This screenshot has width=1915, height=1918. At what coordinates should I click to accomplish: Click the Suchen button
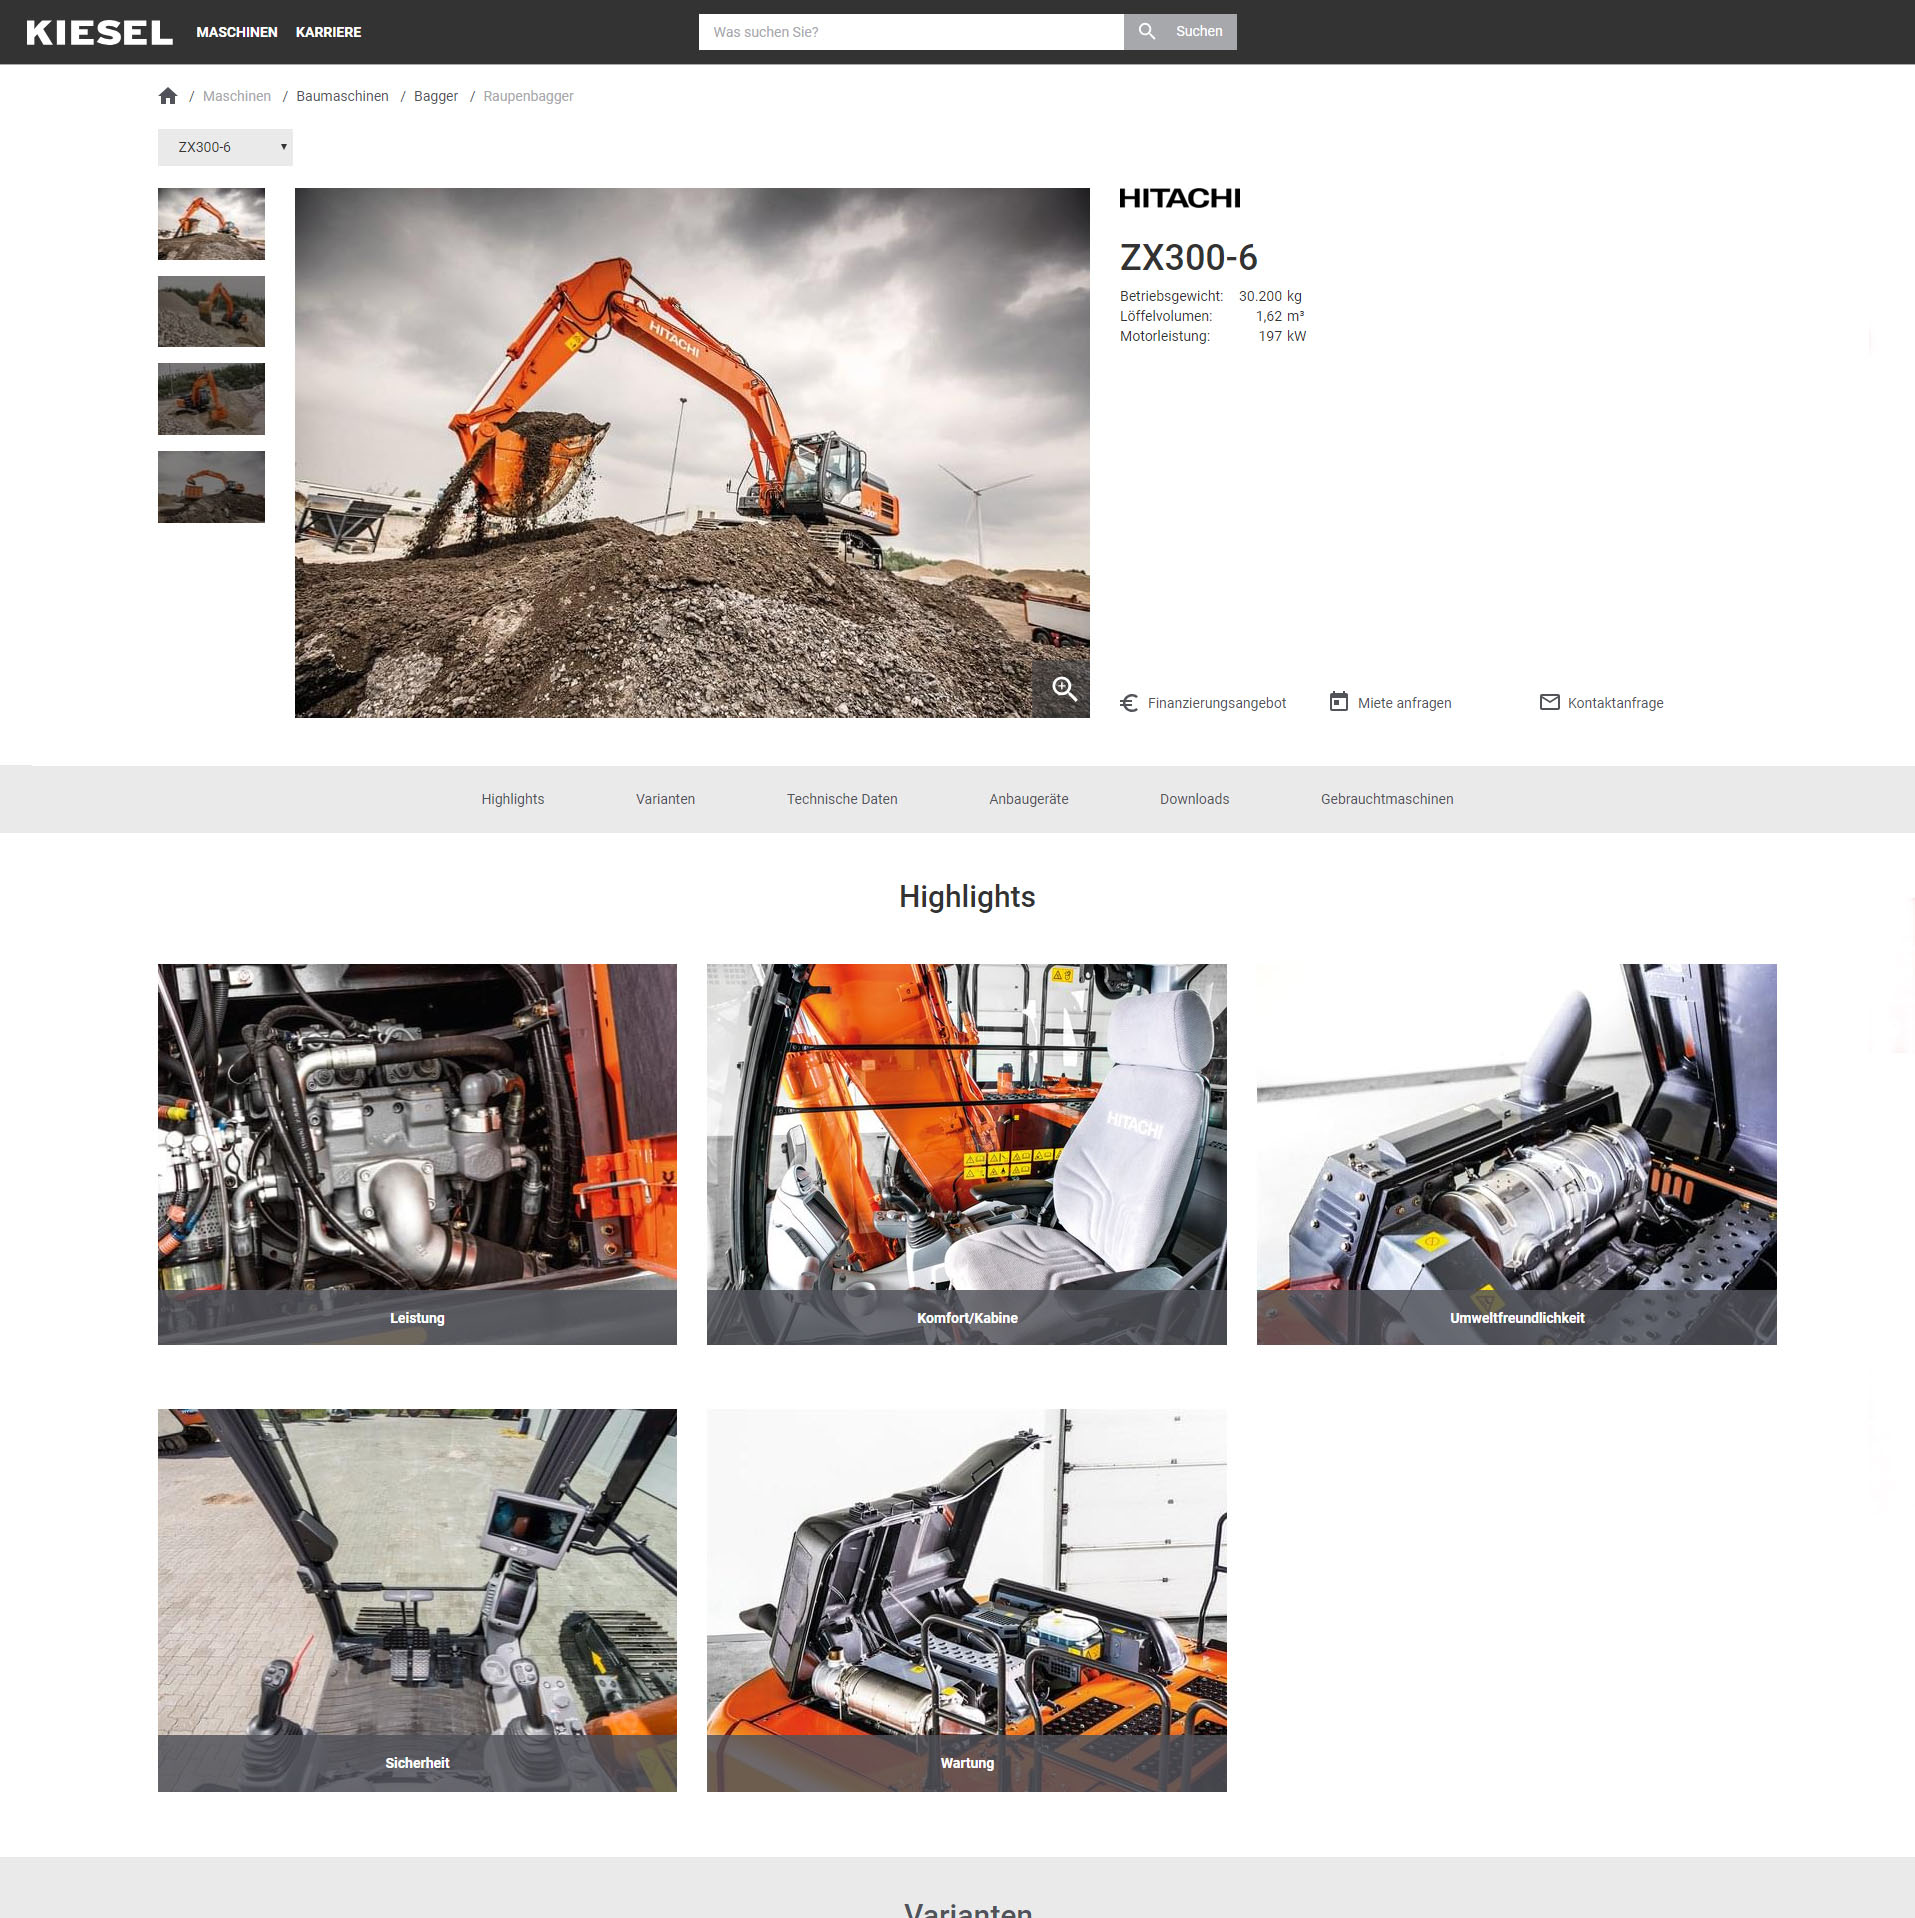click(x=1180, y=32)
